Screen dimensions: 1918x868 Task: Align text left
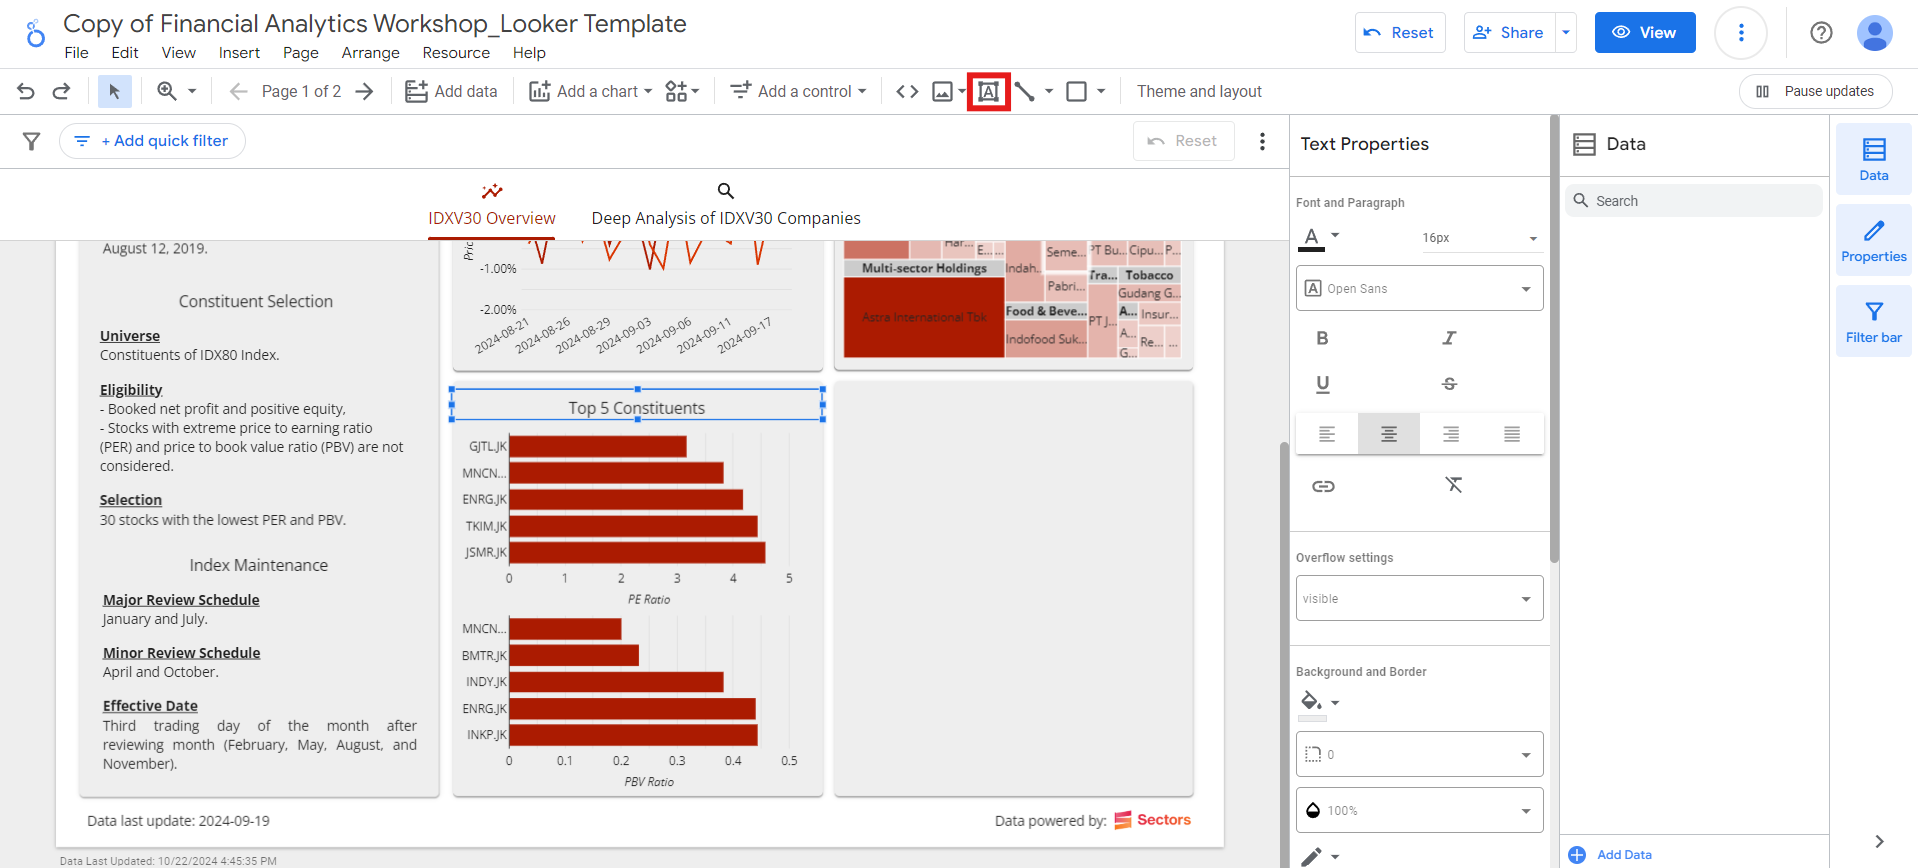[1326, 434]
